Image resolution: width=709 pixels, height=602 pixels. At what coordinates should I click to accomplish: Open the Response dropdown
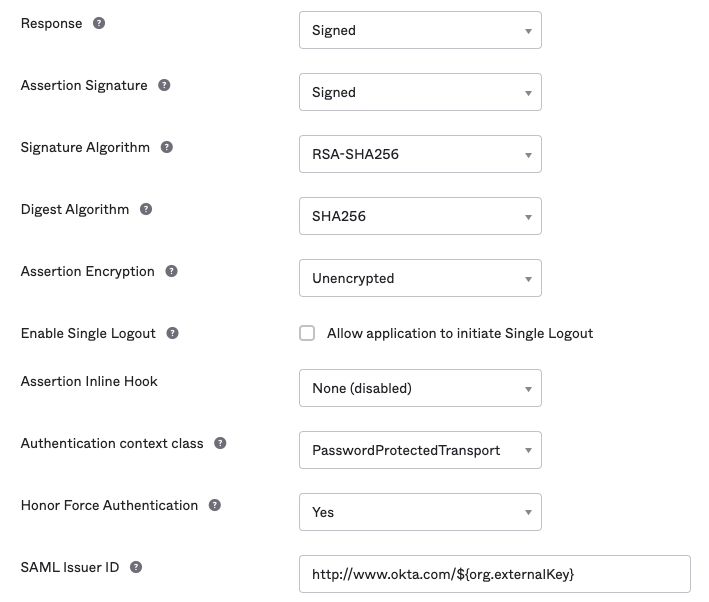tap(420, 30)
